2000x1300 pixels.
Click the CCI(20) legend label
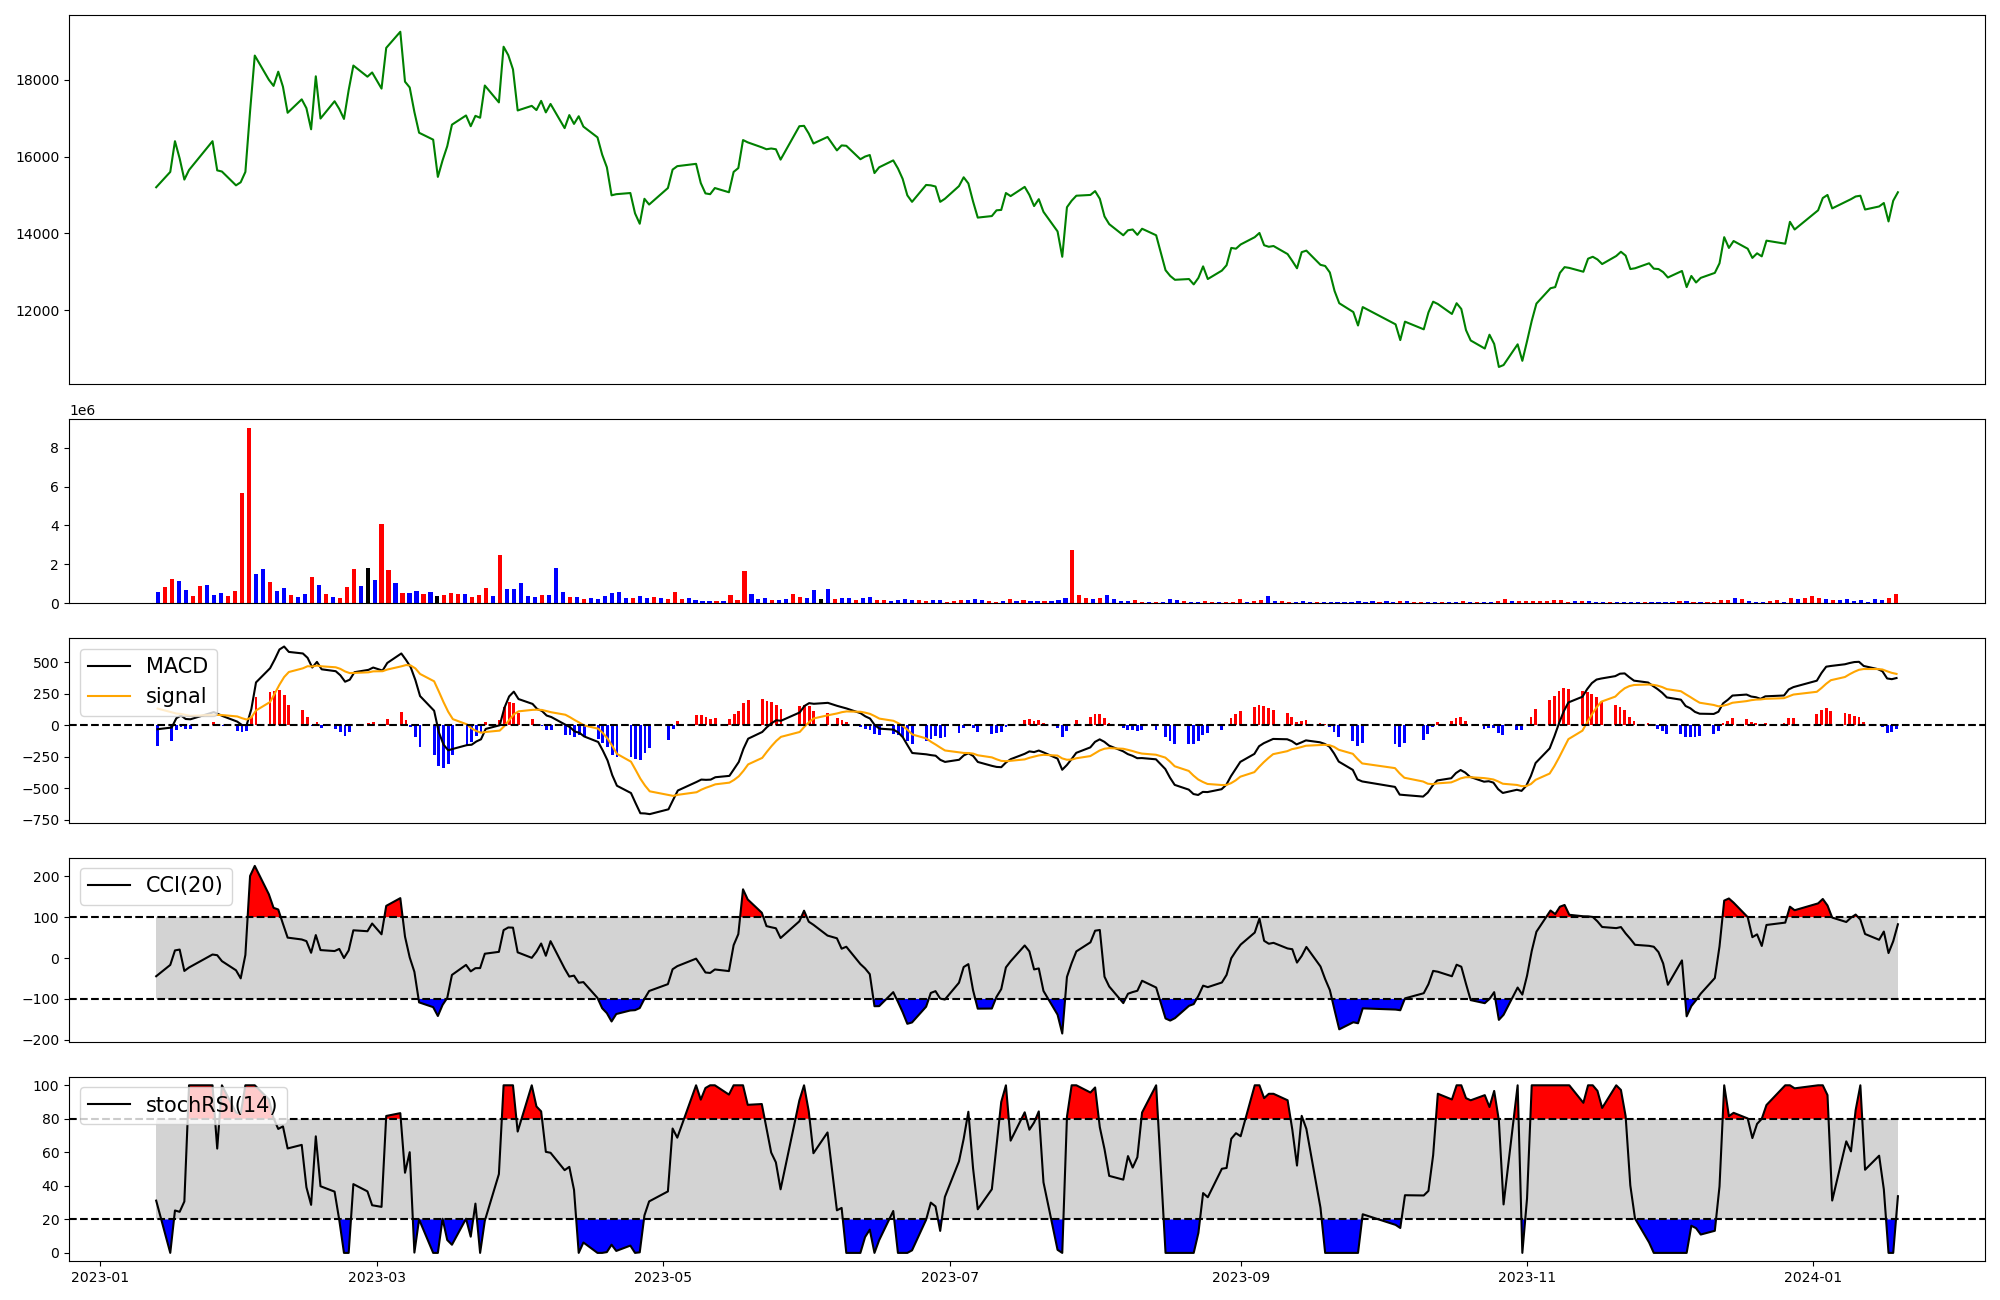(184, 885)
